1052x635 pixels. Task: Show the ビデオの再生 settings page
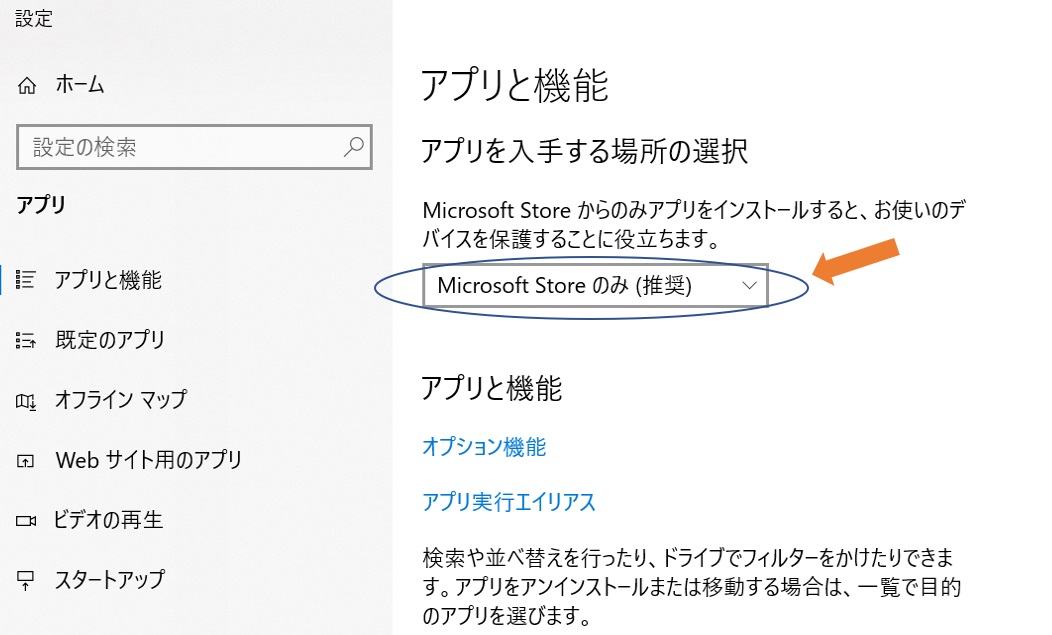(109, 520)
